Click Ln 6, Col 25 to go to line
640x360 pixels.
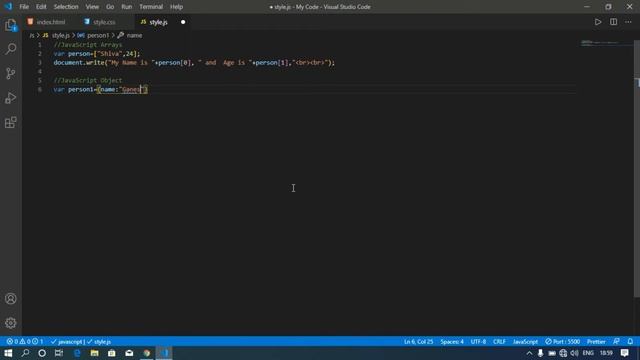pyautogui.click(x=418, y=342)
